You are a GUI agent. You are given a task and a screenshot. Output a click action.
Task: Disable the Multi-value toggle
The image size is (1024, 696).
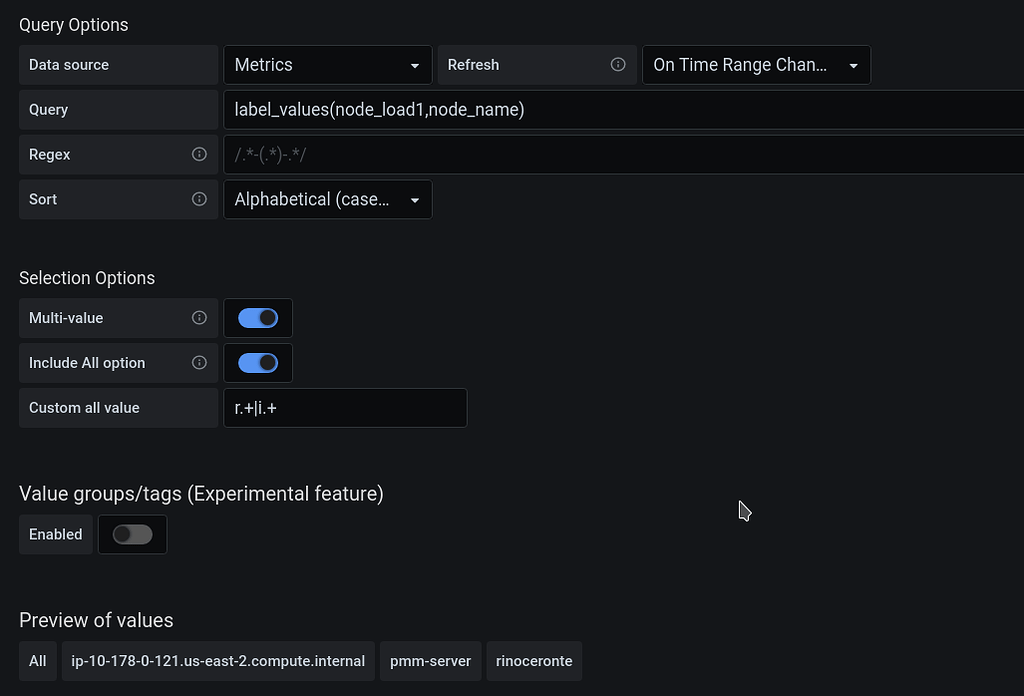[258, 318]
